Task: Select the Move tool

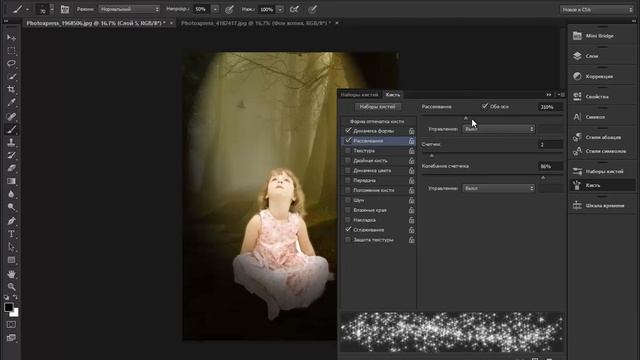Action: point(11,38)
